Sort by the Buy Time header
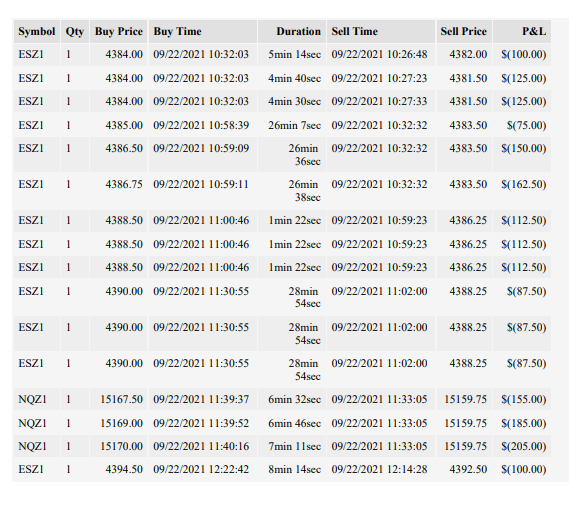 tap(203, 32)
